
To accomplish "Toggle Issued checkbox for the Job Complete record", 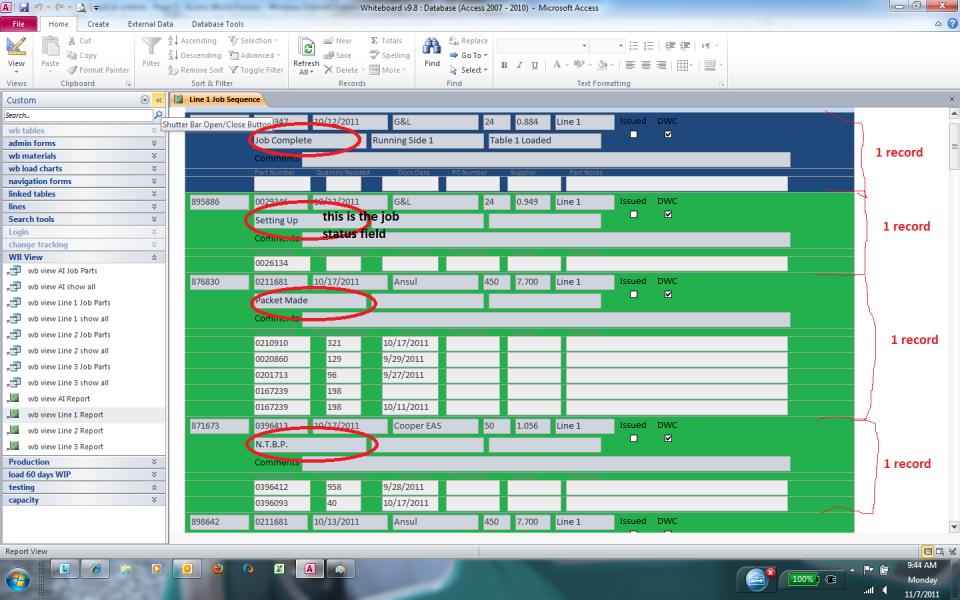I will [x=634, y=134].
